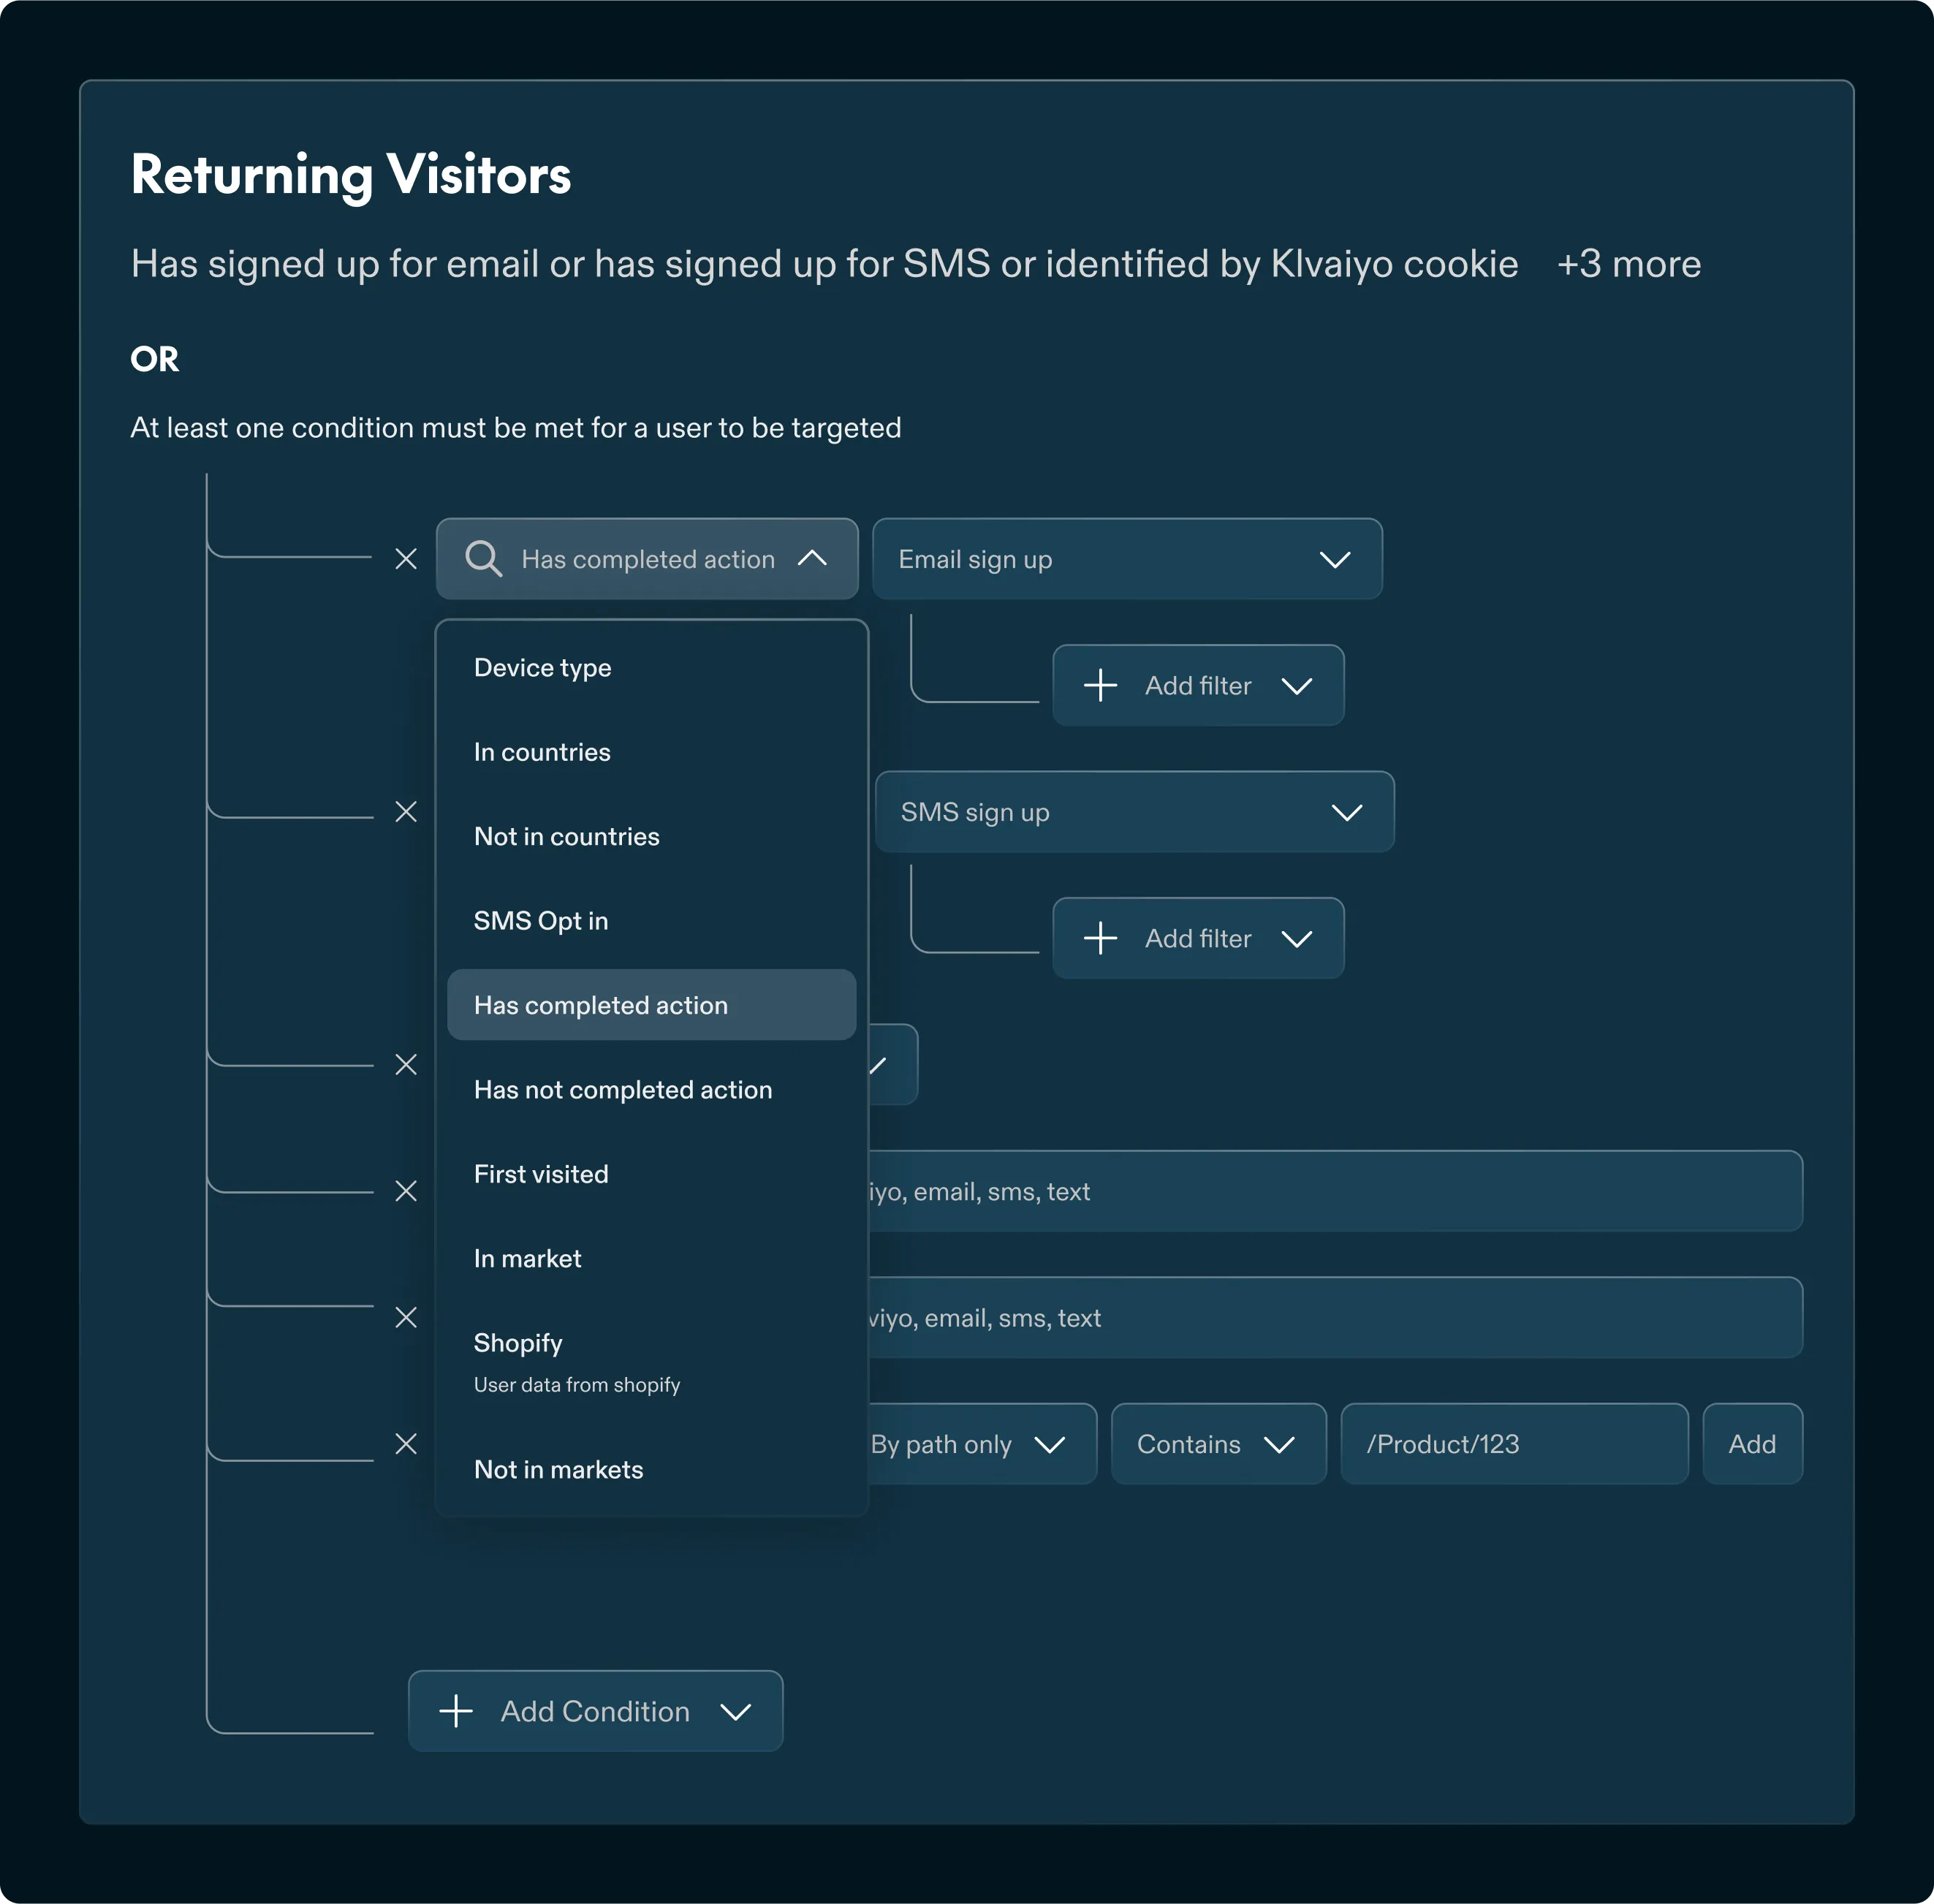Screen dimensions: 1934x1904
Task: Remove the Email sign up condition row
Action: [406, 559]
